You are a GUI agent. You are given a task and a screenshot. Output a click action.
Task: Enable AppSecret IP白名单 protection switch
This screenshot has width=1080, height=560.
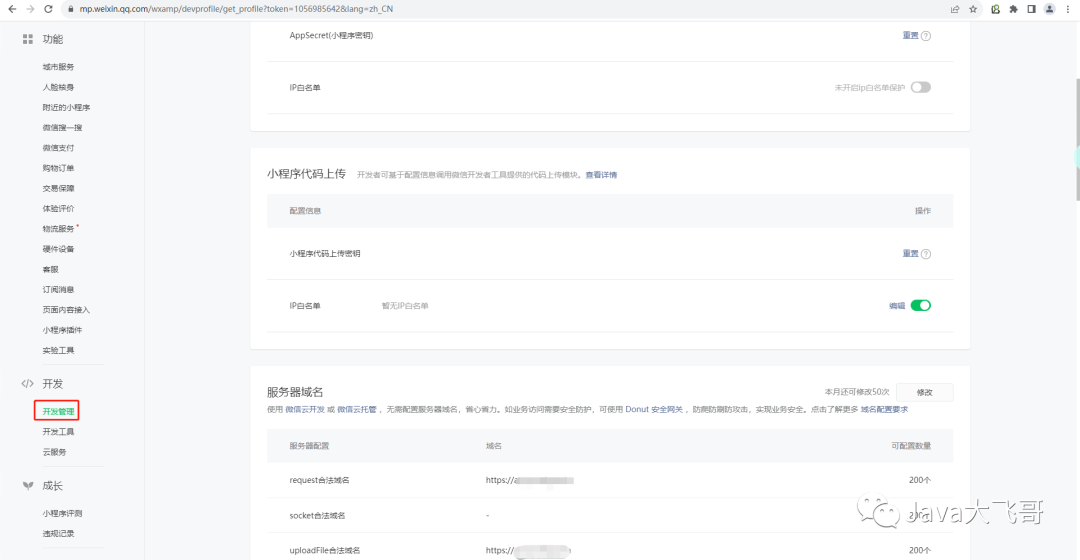coord(920,87)
